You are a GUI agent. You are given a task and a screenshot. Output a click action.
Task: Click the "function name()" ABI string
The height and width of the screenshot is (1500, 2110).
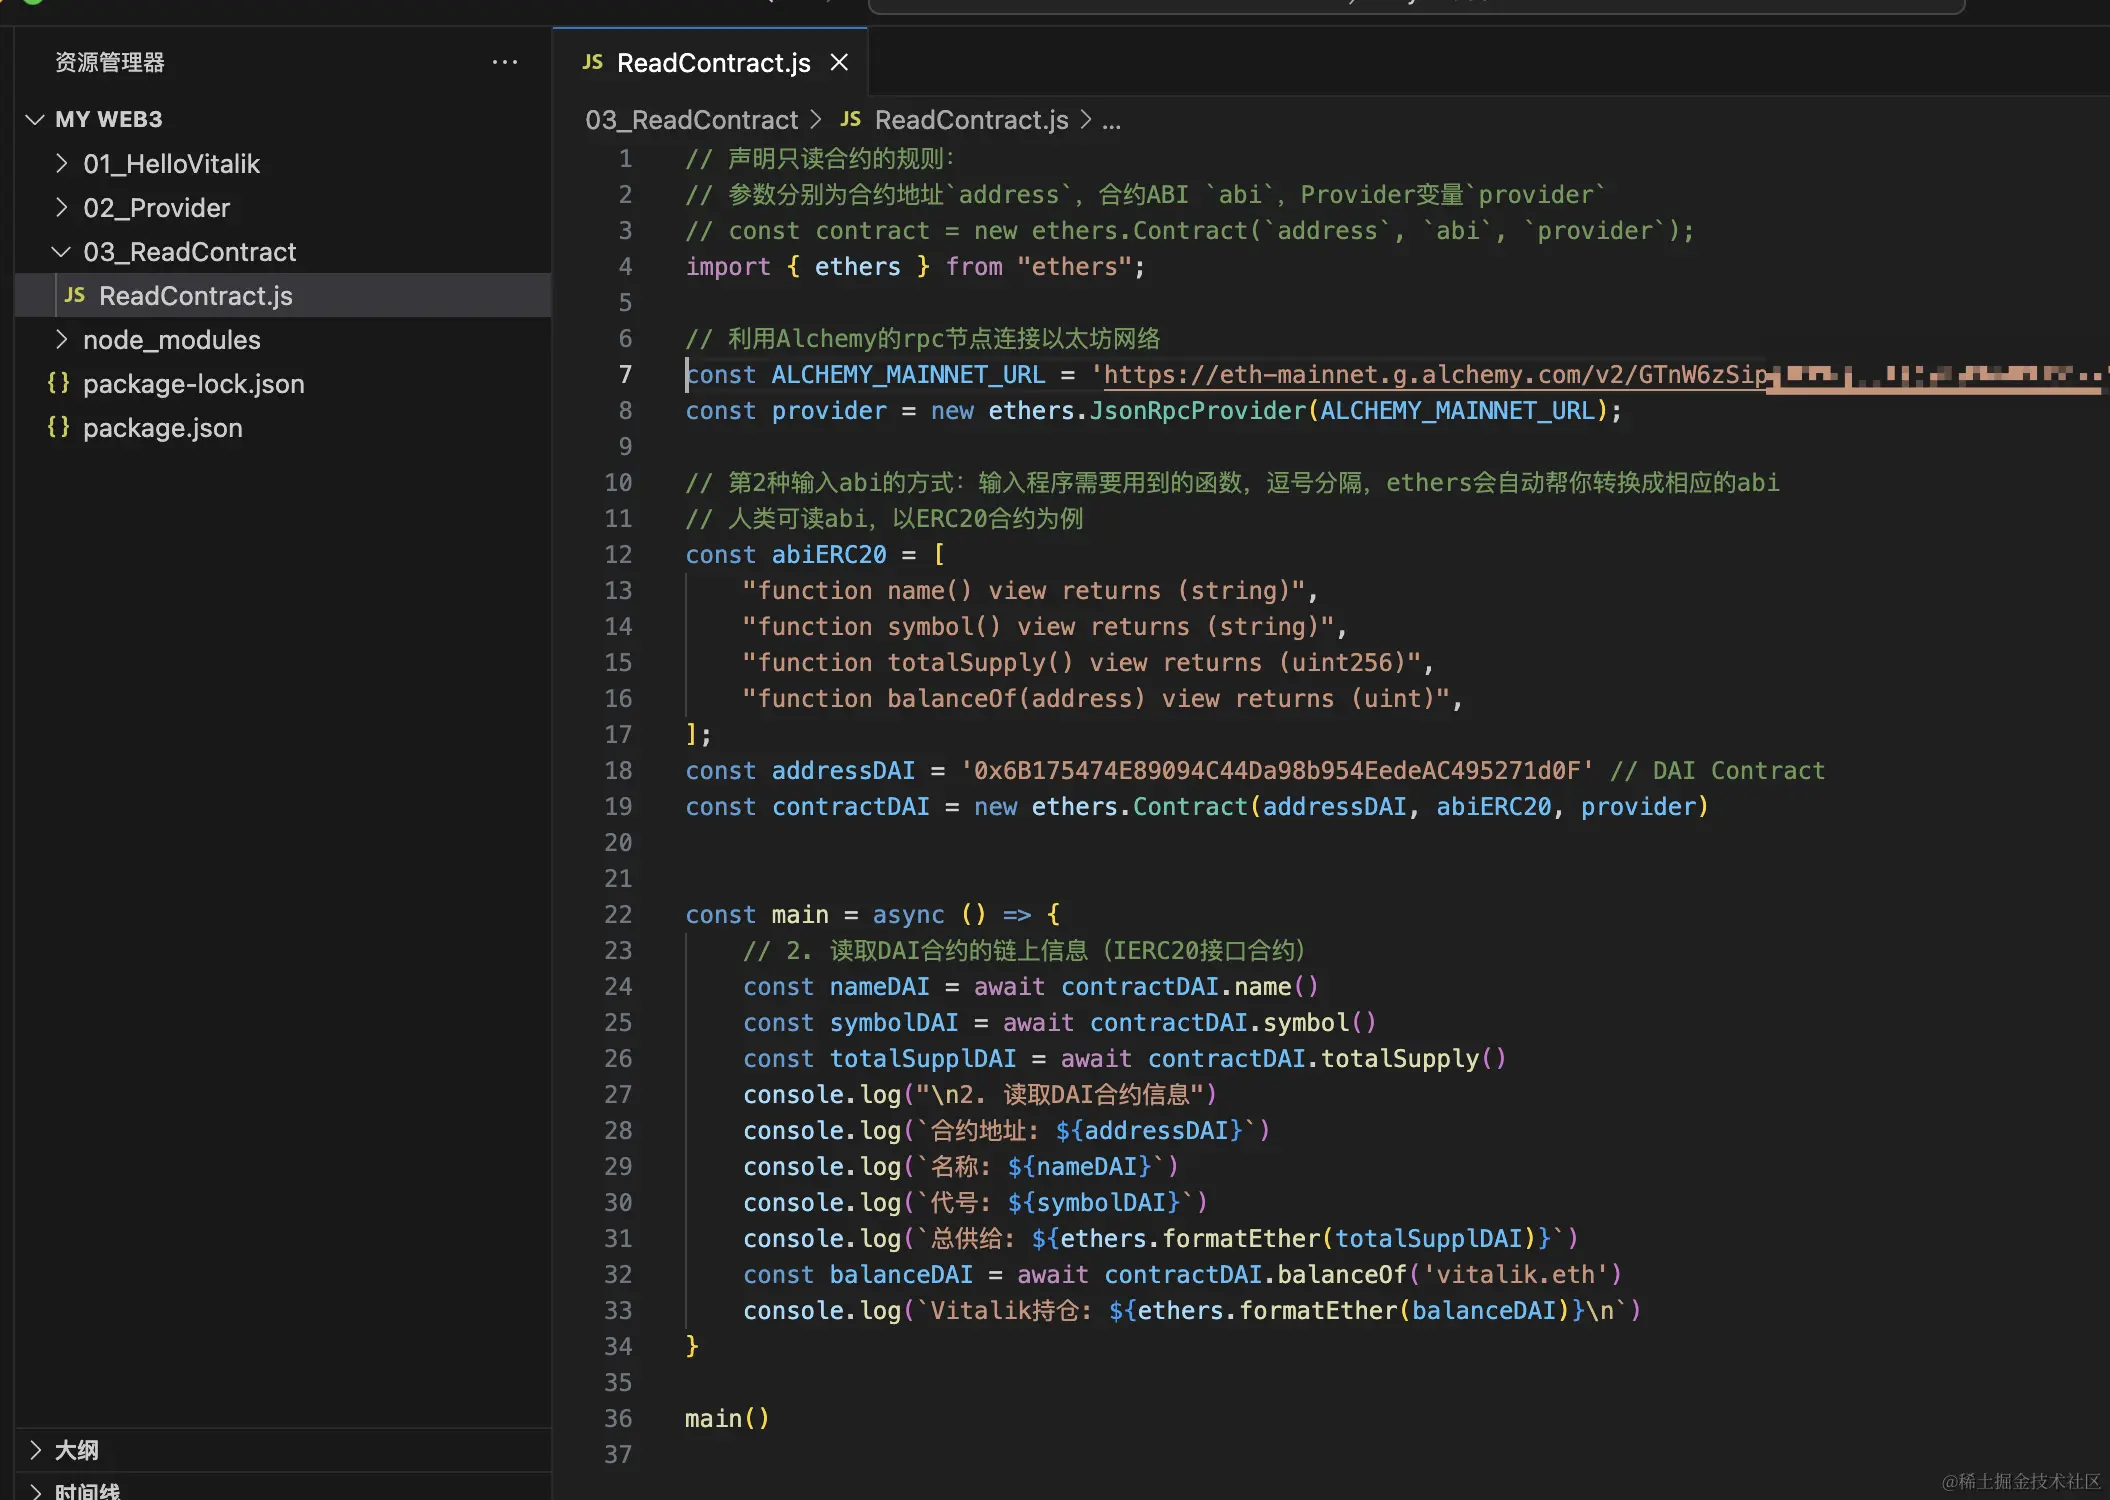1023,591
